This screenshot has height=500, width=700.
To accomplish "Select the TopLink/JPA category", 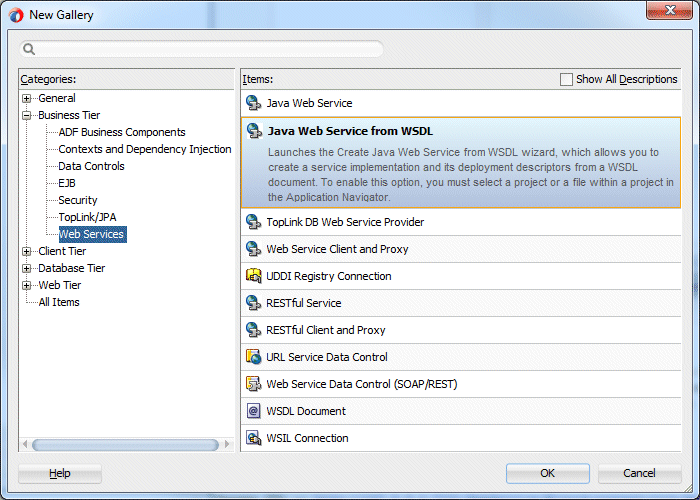I will (x=88, y=217).
